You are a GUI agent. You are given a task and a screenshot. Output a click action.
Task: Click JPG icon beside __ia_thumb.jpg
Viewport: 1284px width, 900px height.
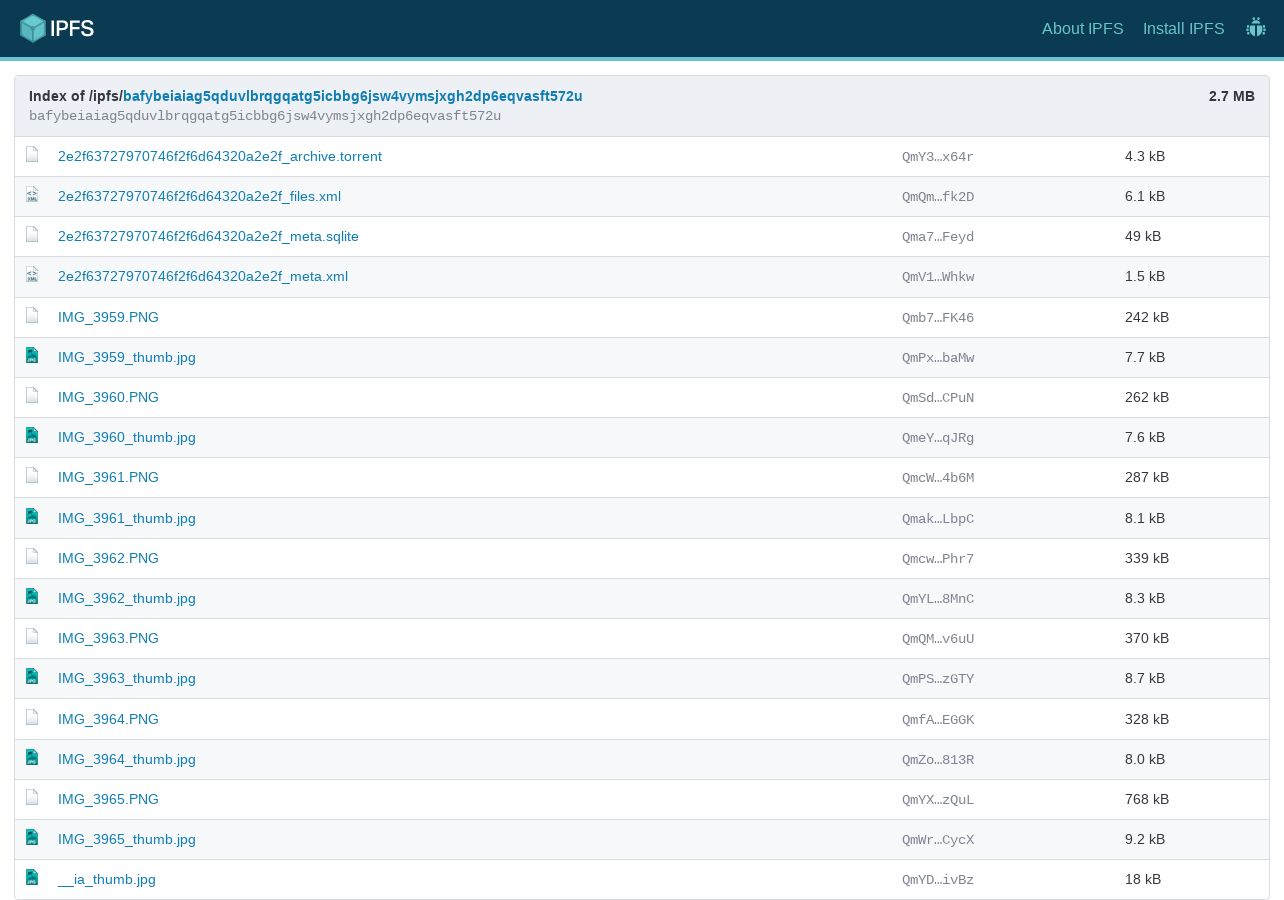(x=32, y=878)
